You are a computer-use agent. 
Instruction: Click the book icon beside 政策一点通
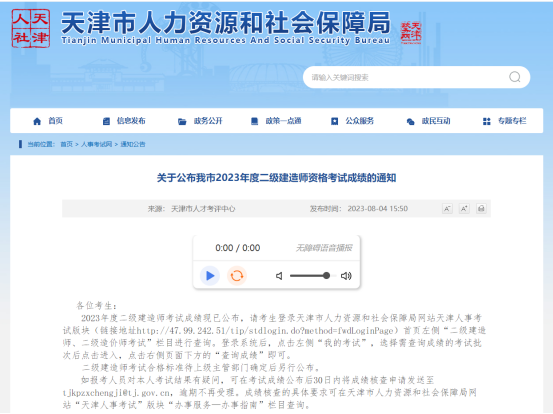coord(254,121)
